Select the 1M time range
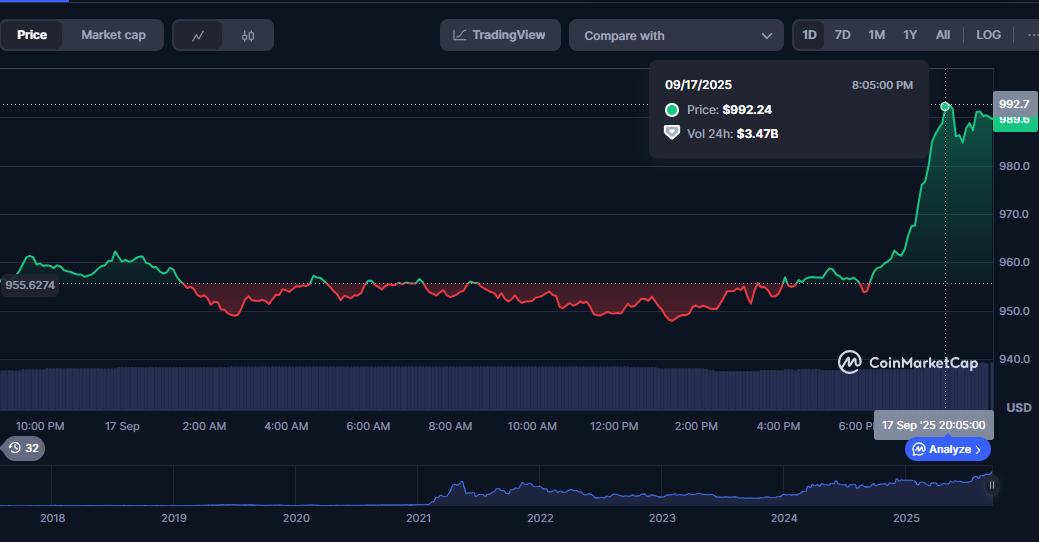The width and height of the screenshot is (1039, 542). click(x=876, y=35)
